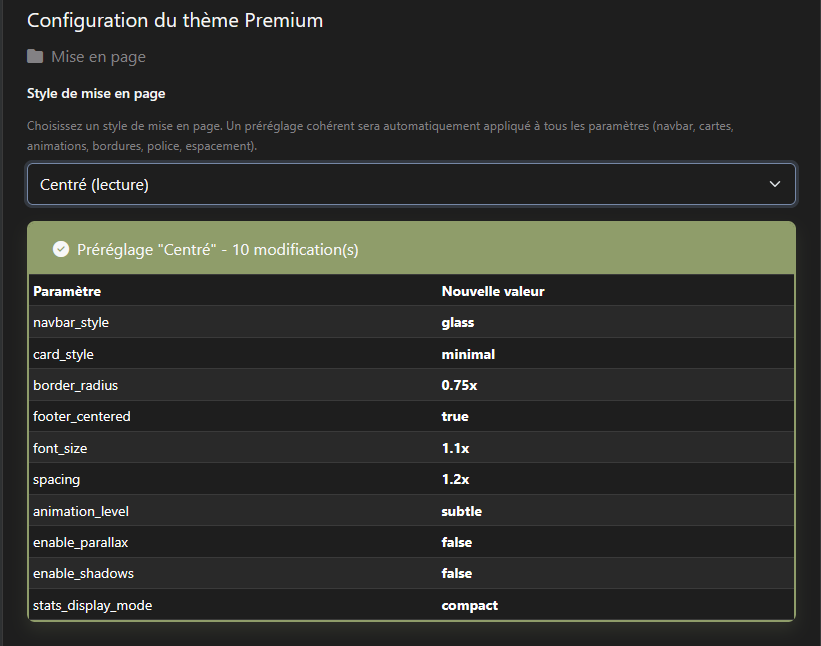Click the "compact" stats_display_mode value
Viewport: 821px width, 646px height.
point(470,605)
